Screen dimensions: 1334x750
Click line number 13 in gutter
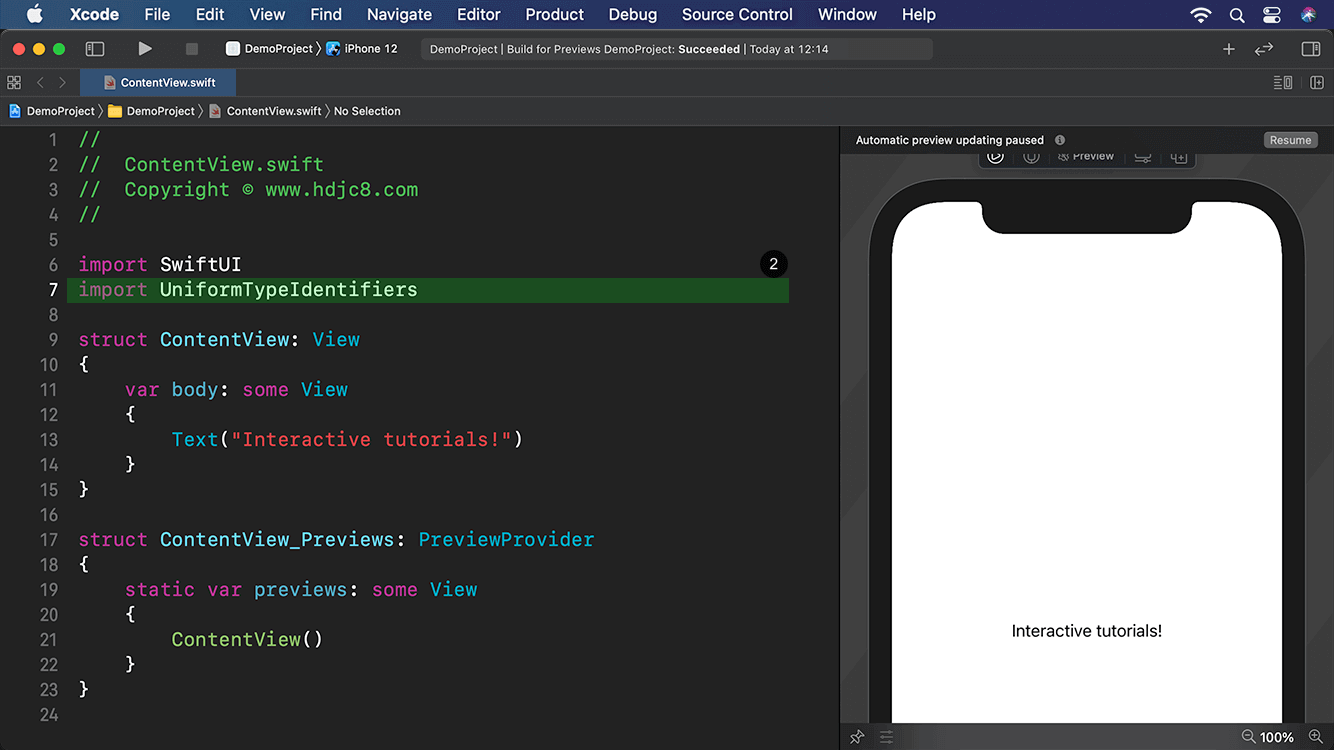click(x=48, y=440)
